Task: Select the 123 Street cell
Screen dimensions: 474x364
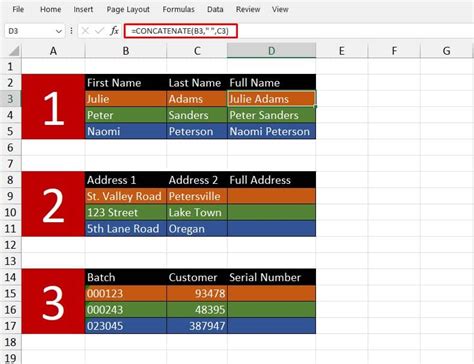Action: 126,212
